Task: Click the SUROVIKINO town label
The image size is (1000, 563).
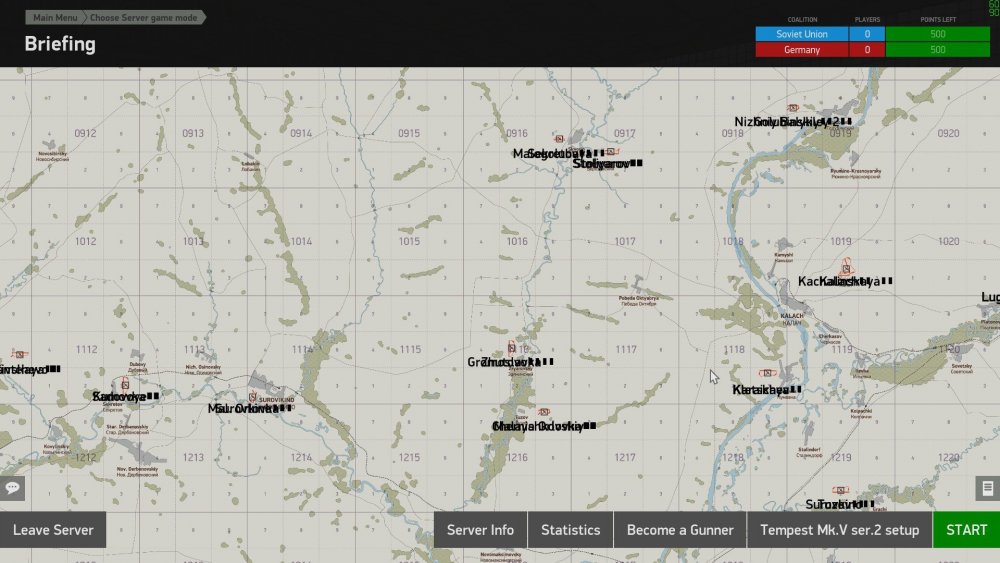Action: (x=277, y=400)
